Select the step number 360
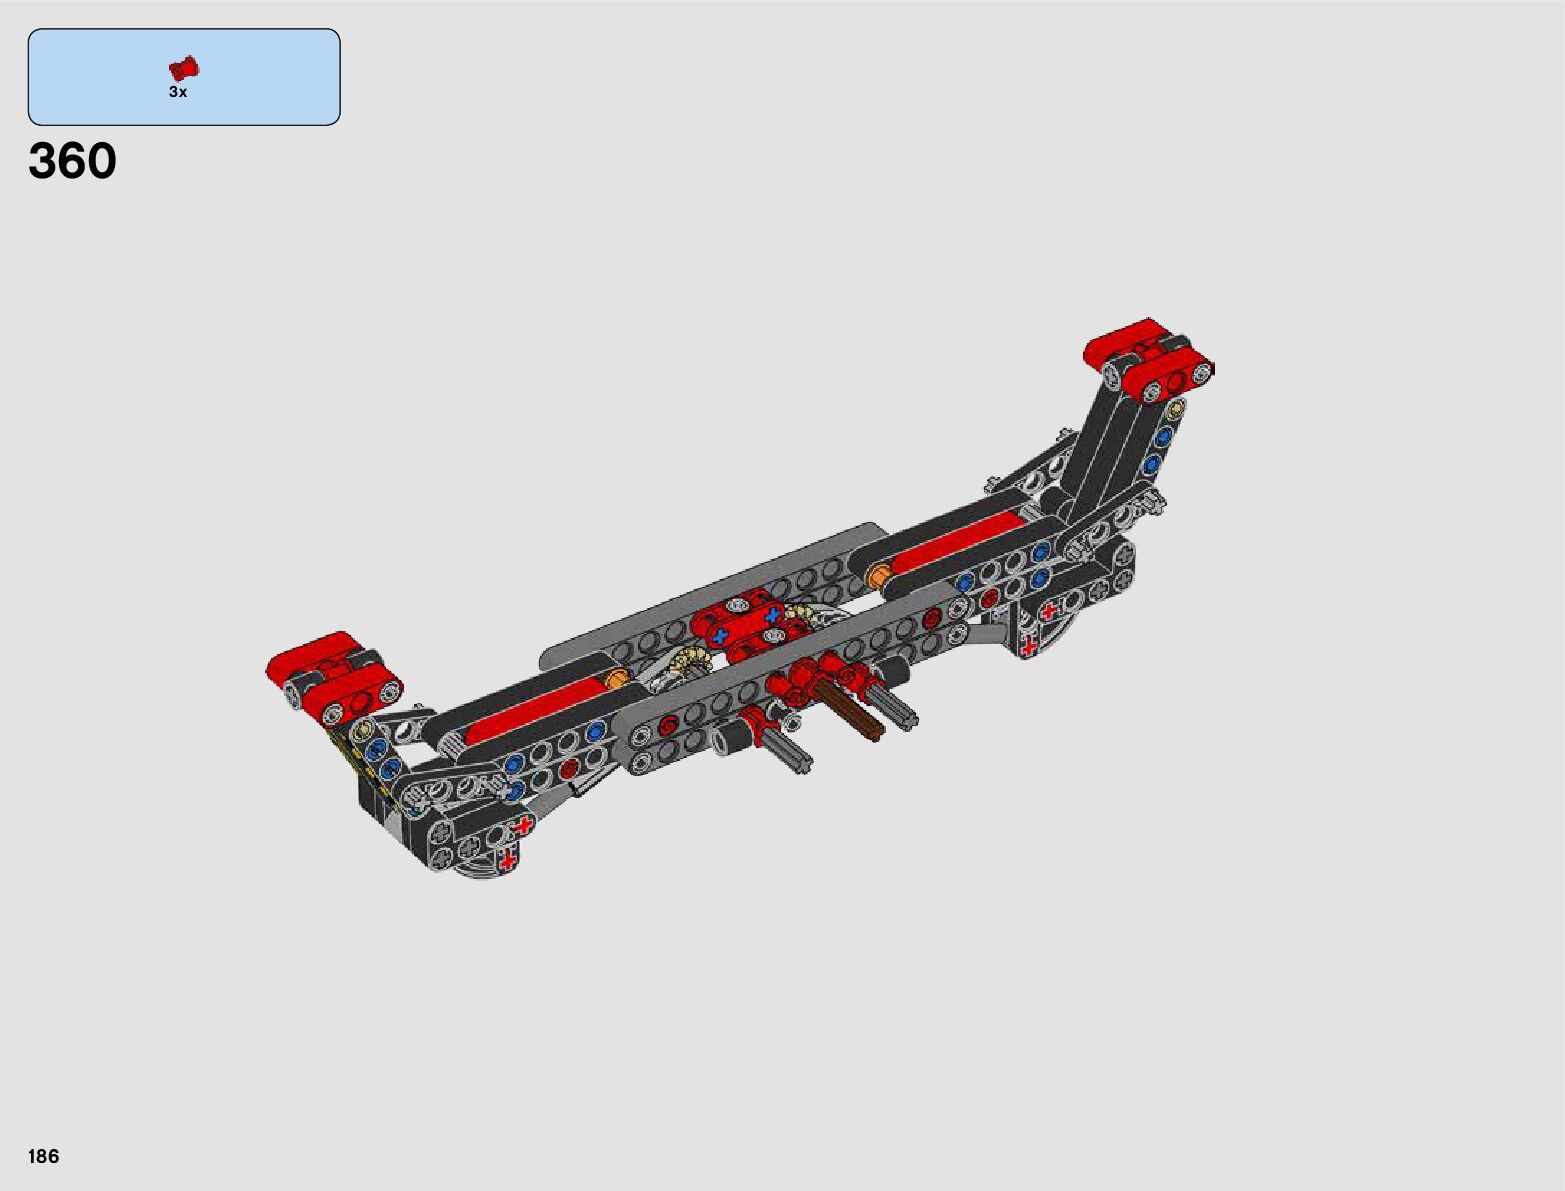Image resolution: width=1565 pixels, height=1191 pixels. 73,161
